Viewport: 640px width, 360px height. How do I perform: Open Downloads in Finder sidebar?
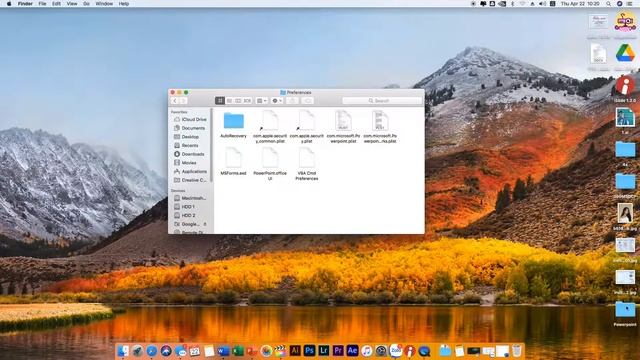coord(190,154)
